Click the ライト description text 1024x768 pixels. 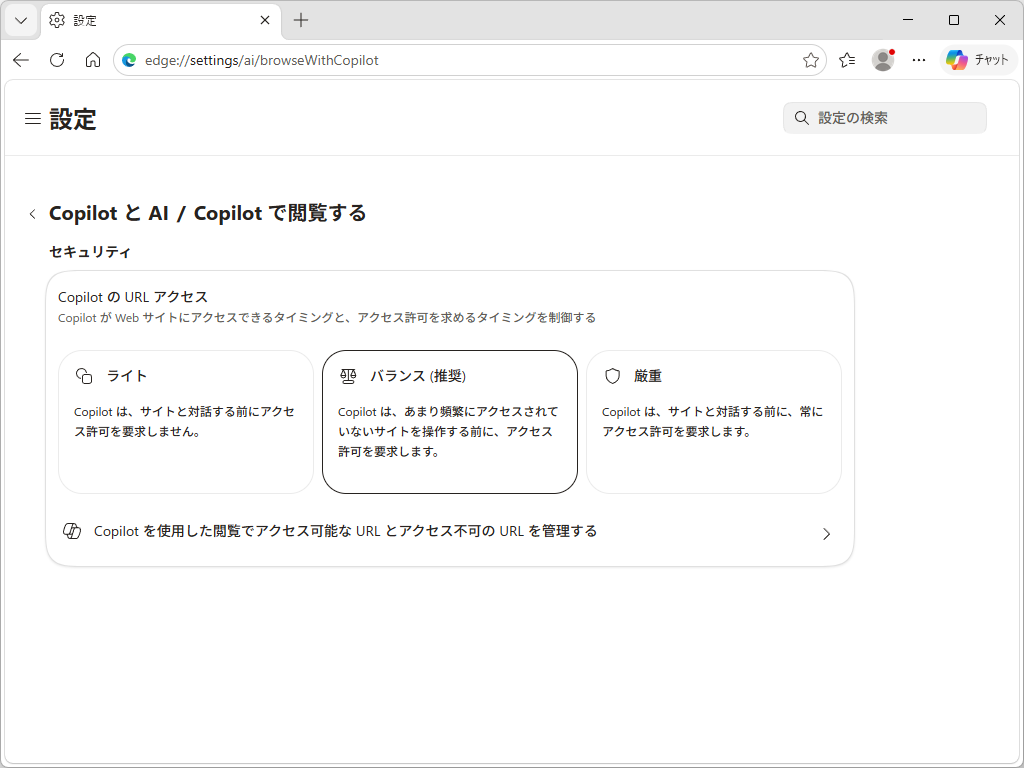point(184,422)
